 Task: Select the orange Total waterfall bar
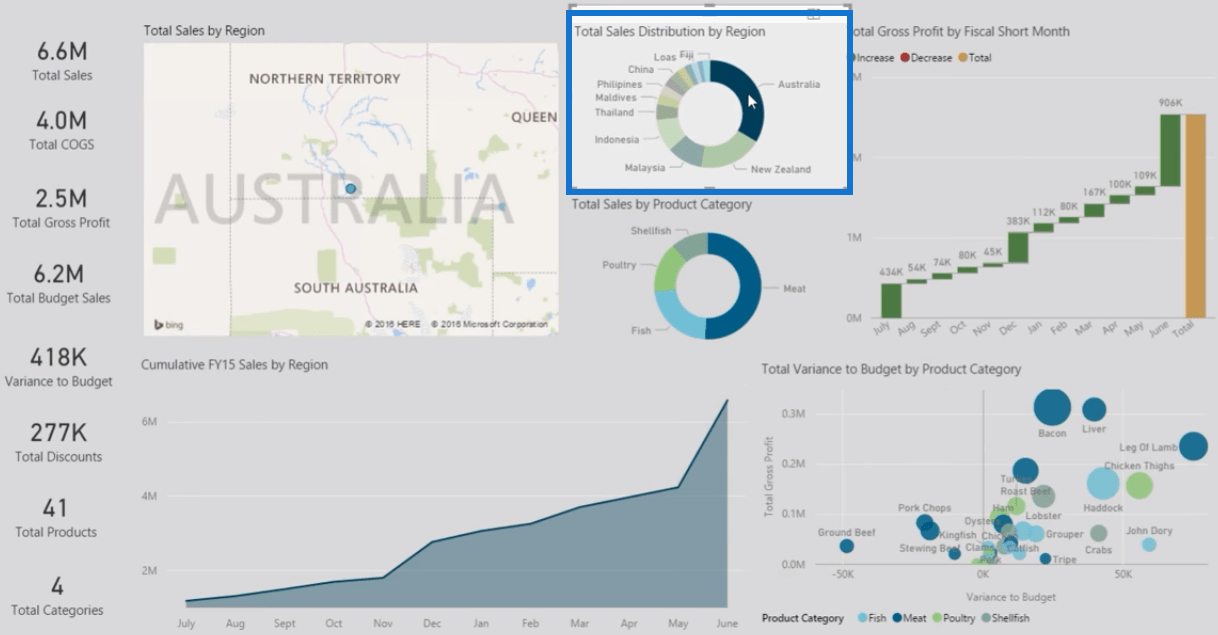coord(1195,215)
